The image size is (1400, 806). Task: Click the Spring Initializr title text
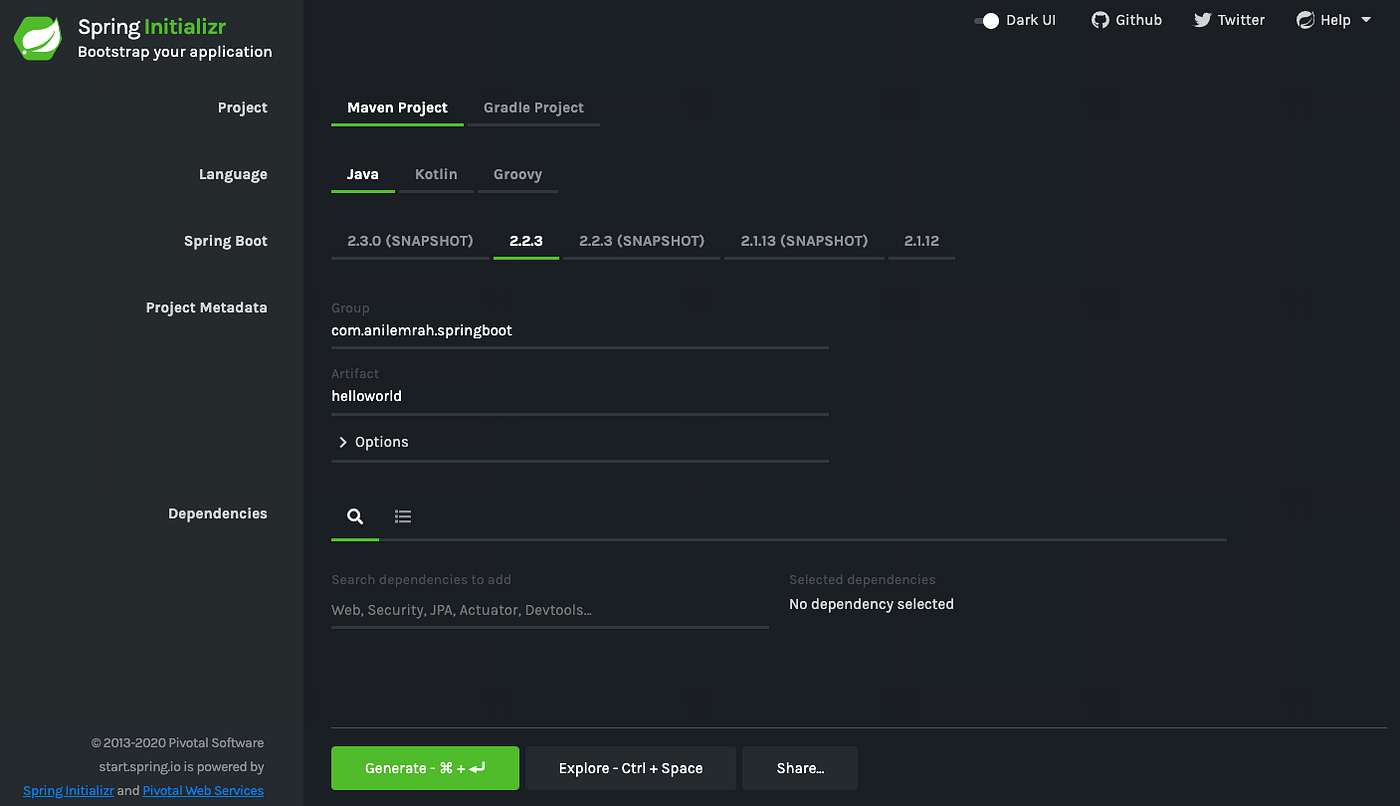tap(152, 27)
